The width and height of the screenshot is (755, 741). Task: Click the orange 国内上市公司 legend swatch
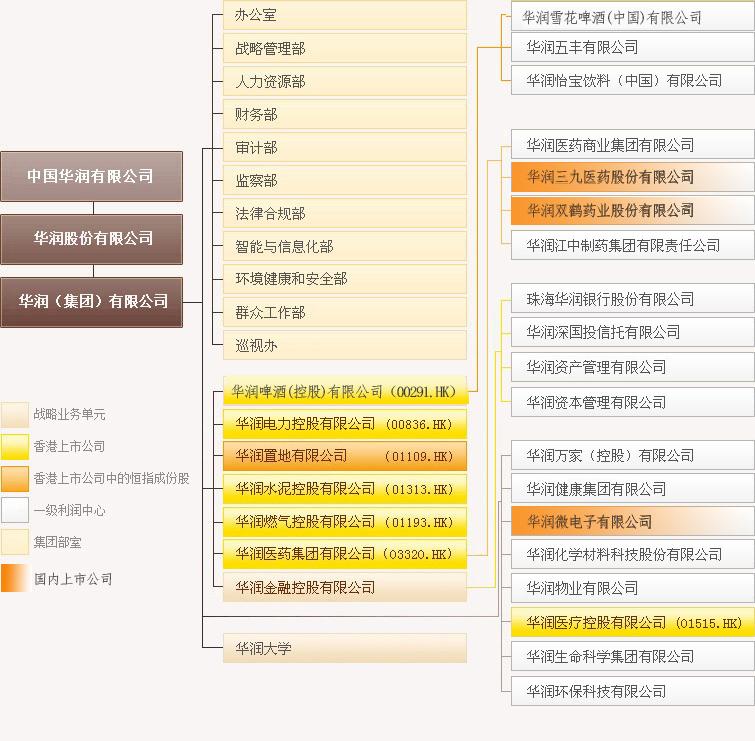coord(15,578)
